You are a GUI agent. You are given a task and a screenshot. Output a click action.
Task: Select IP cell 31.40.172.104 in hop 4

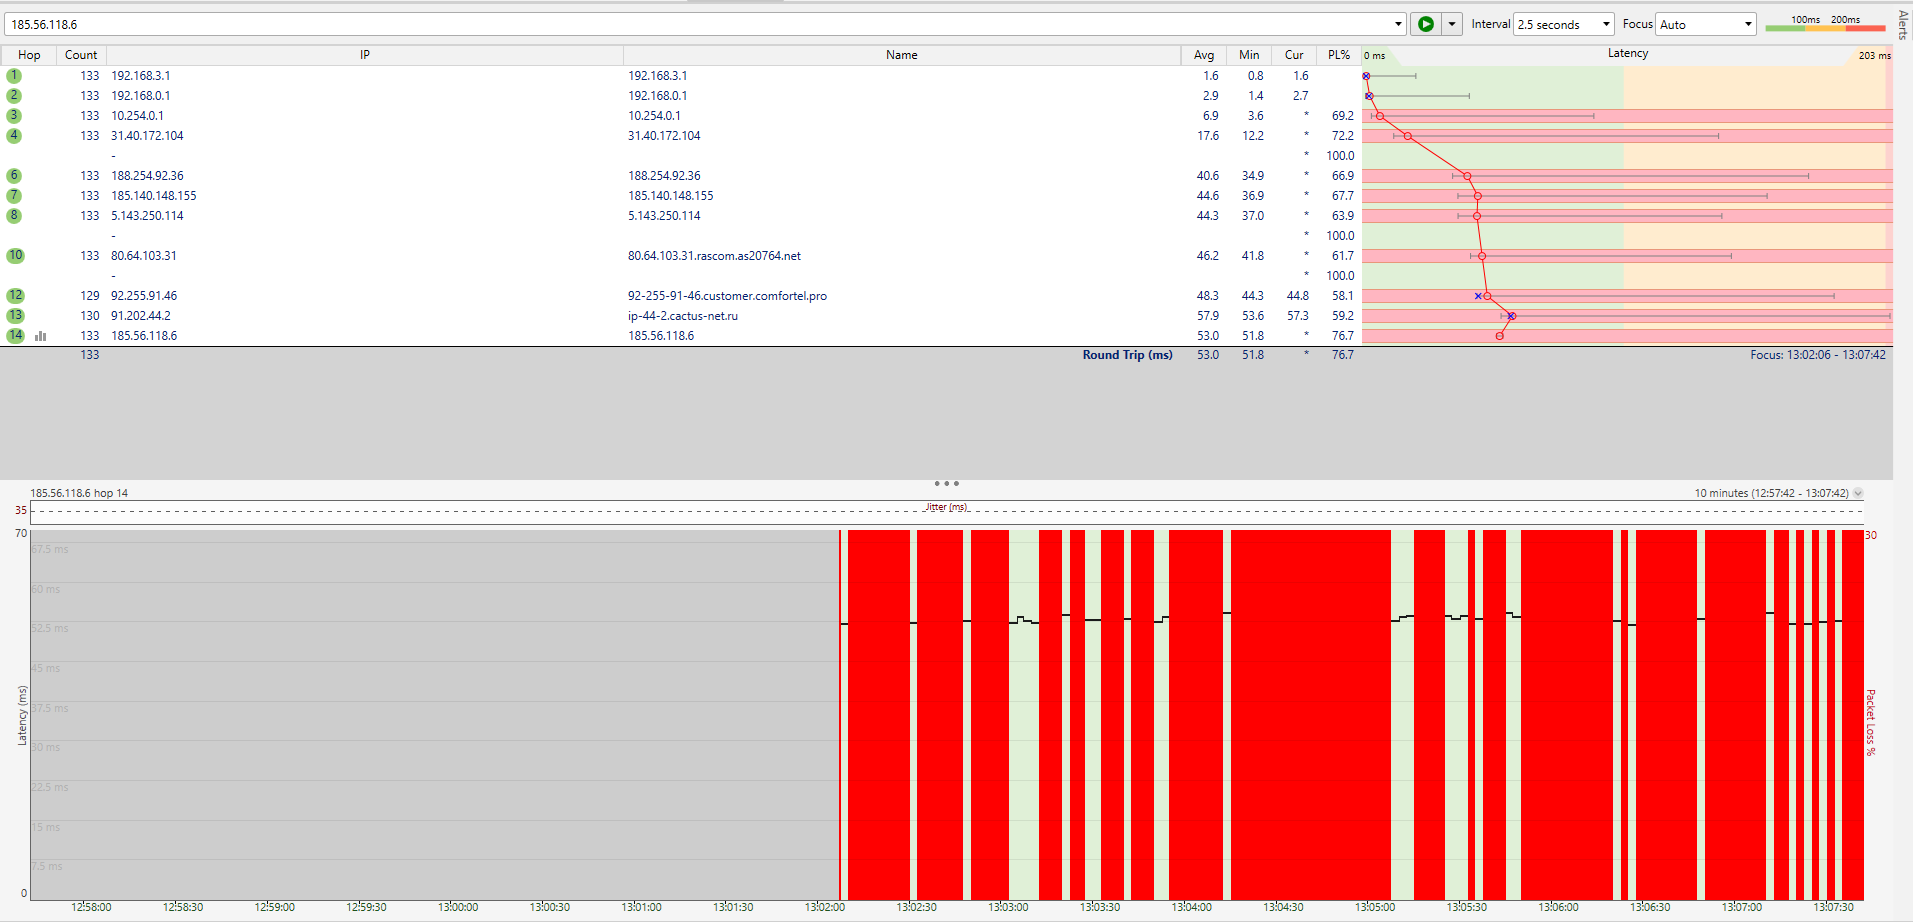tap(147, 136)
